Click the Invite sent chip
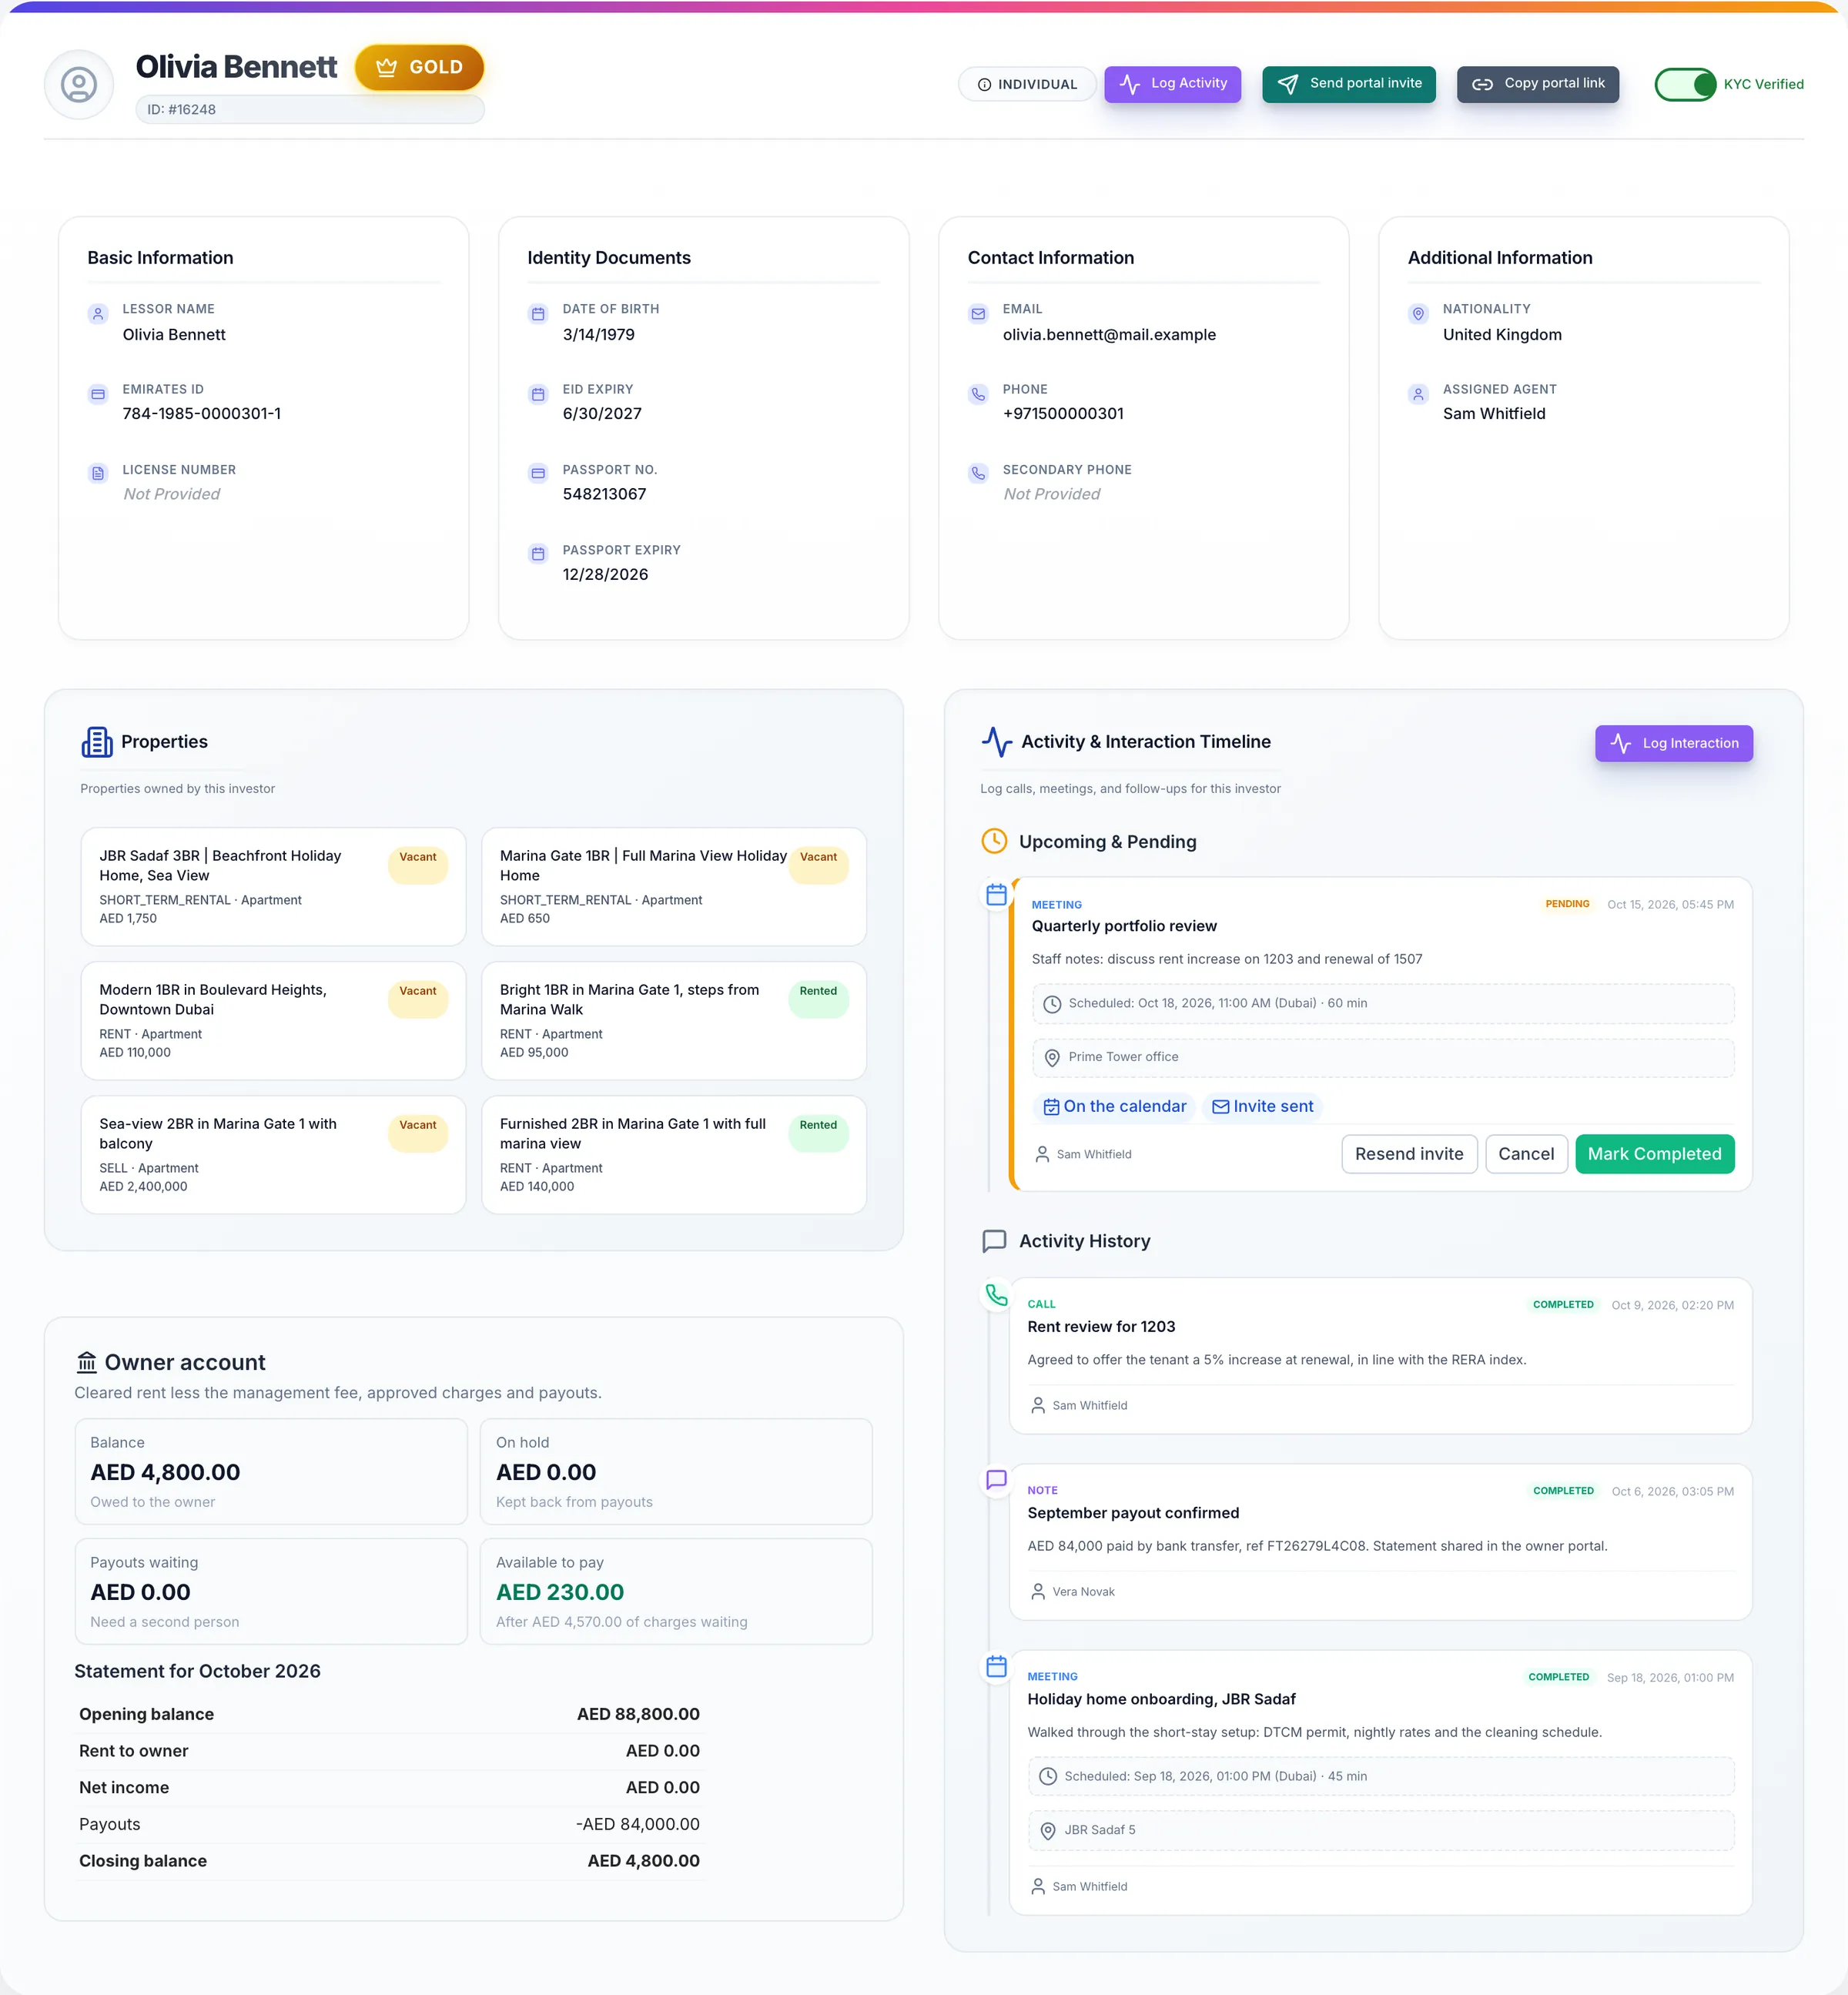 tap(1262, 1106)
